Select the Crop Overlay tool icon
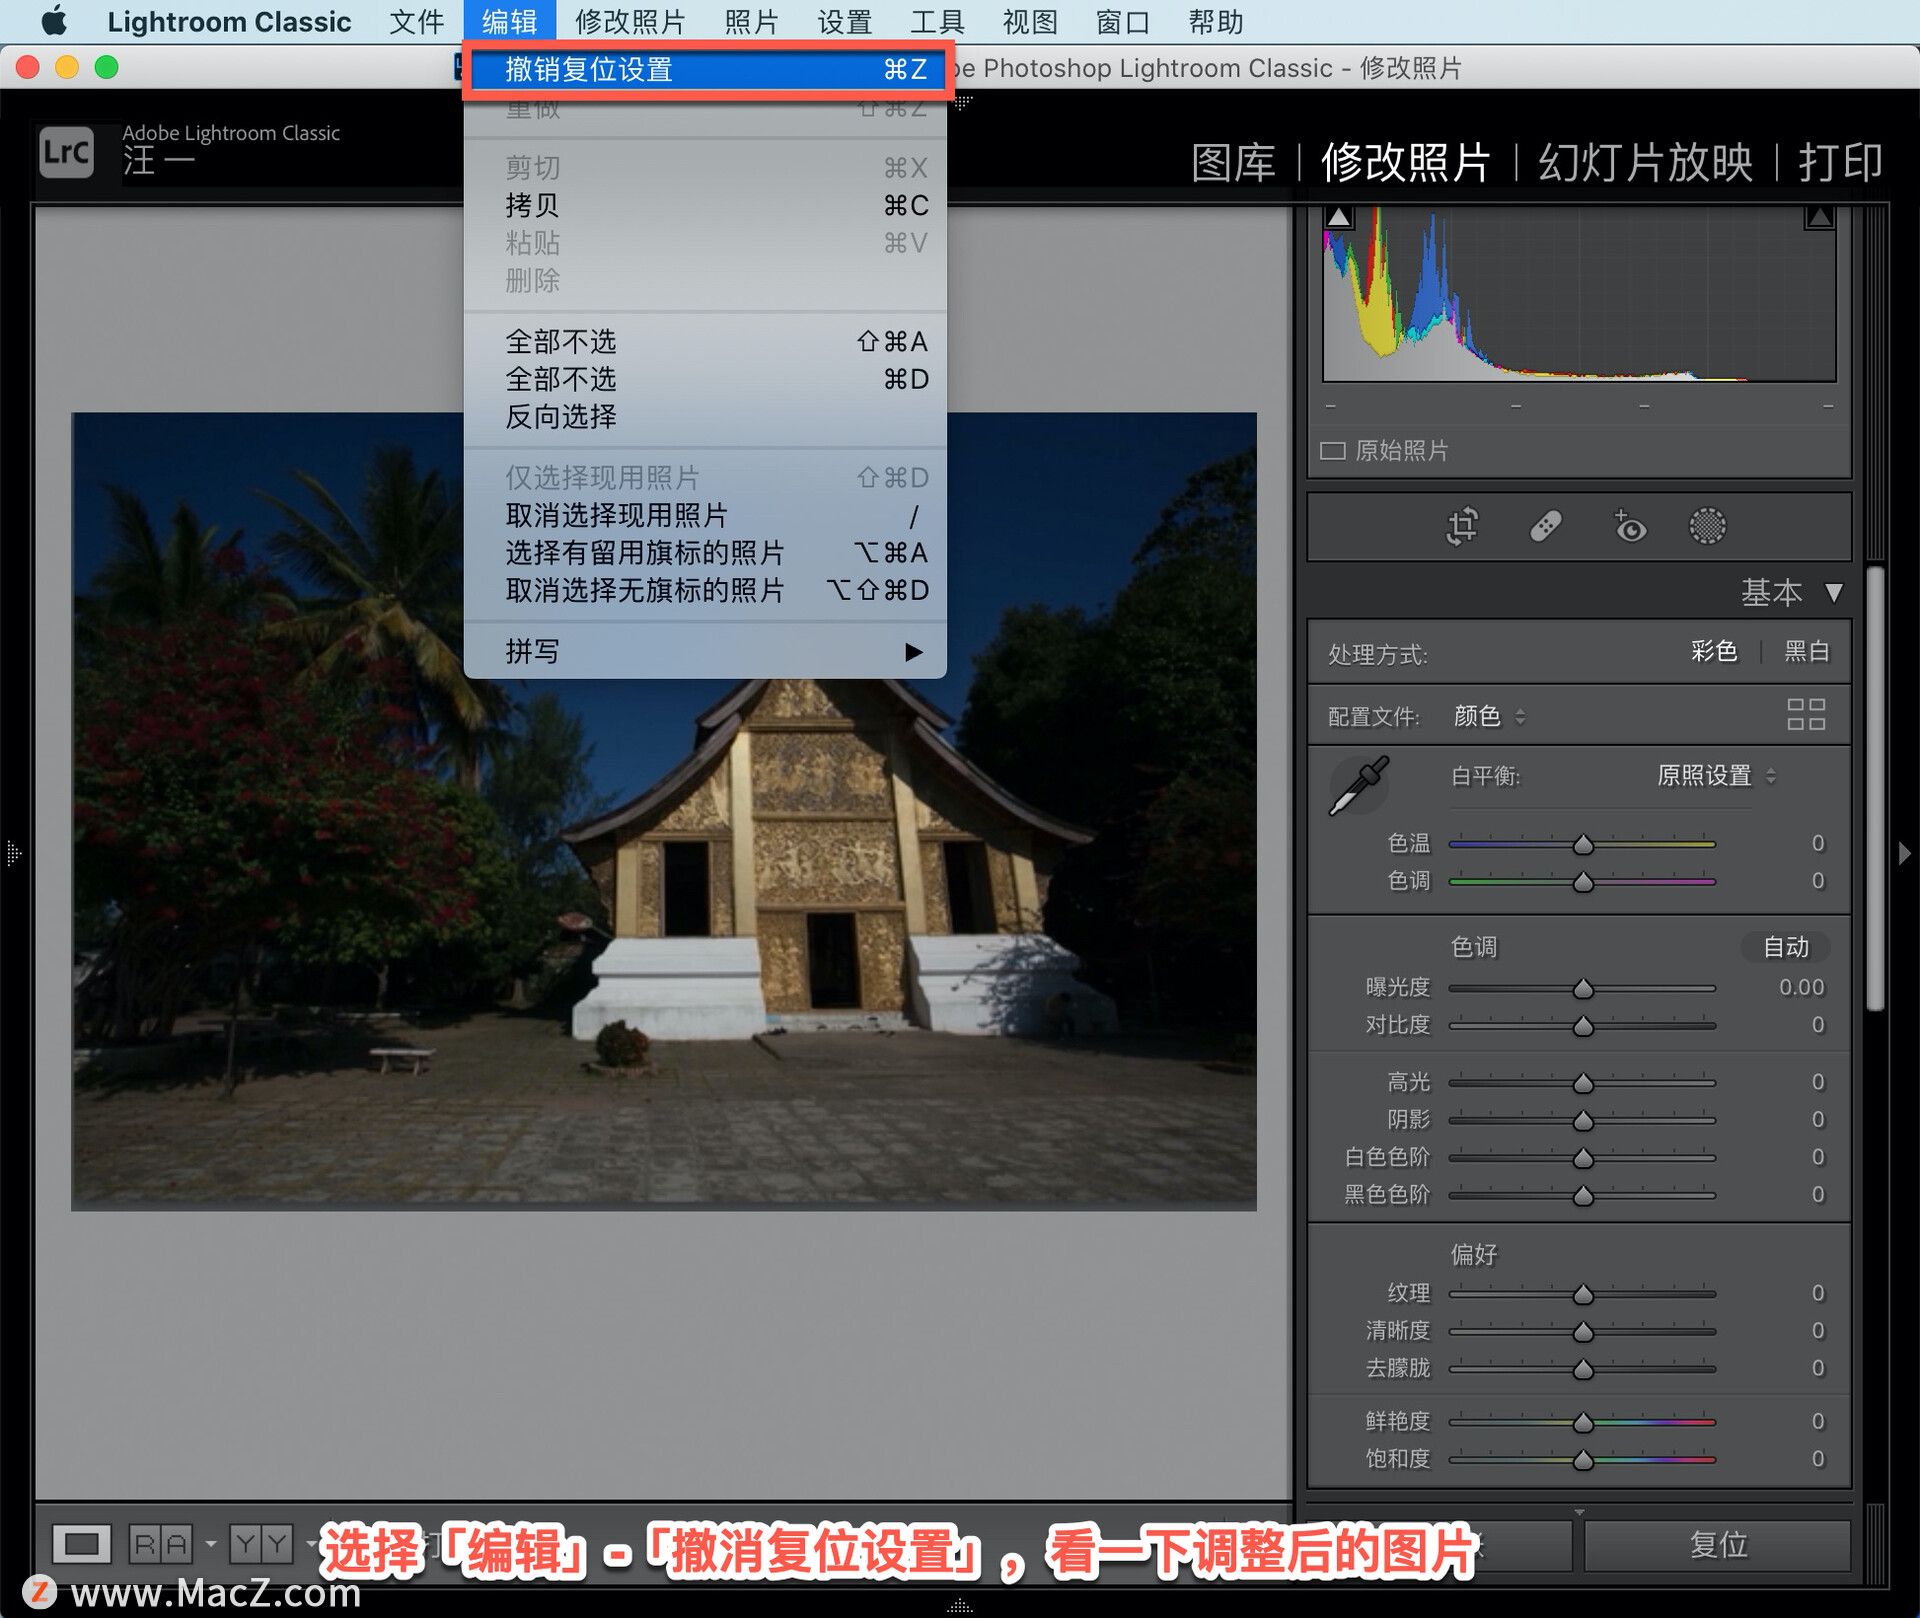 click(x=1462, y=526)
